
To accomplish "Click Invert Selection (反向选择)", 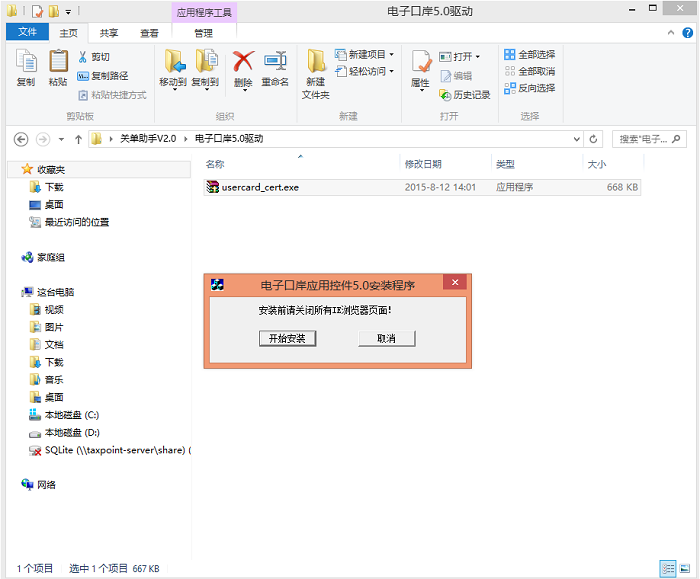I will coord(530,88).
